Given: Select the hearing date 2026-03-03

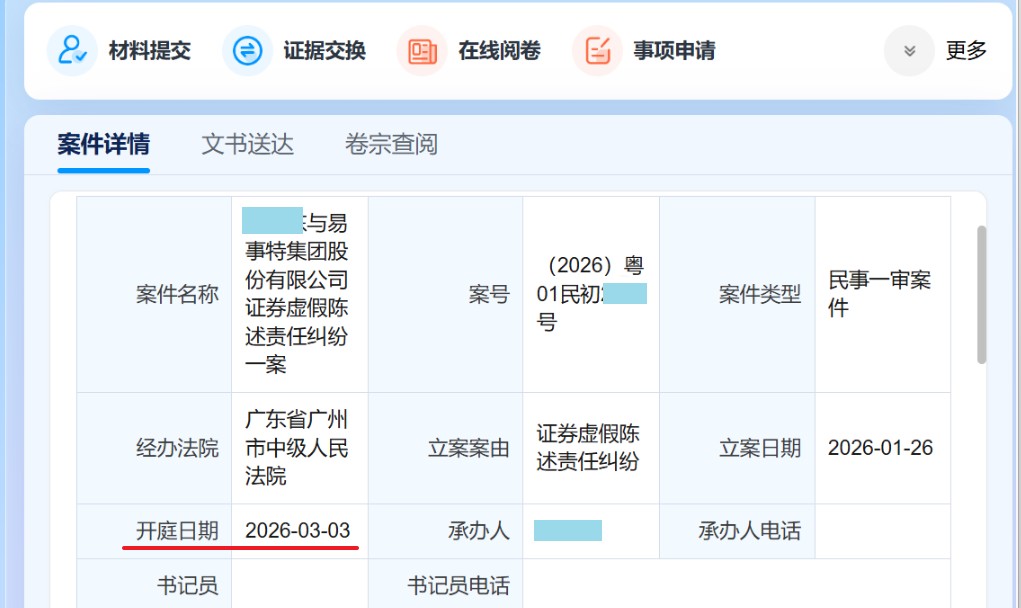Looking at the screenshot, I should click(x=298, y=531).
